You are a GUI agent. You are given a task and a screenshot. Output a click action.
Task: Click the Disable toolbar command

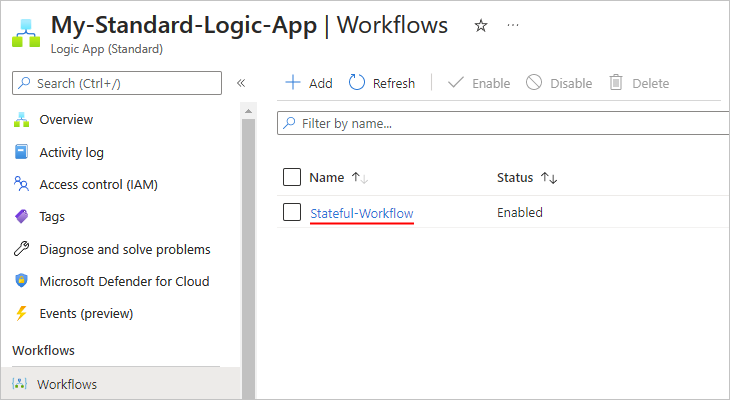coord(559,83)
